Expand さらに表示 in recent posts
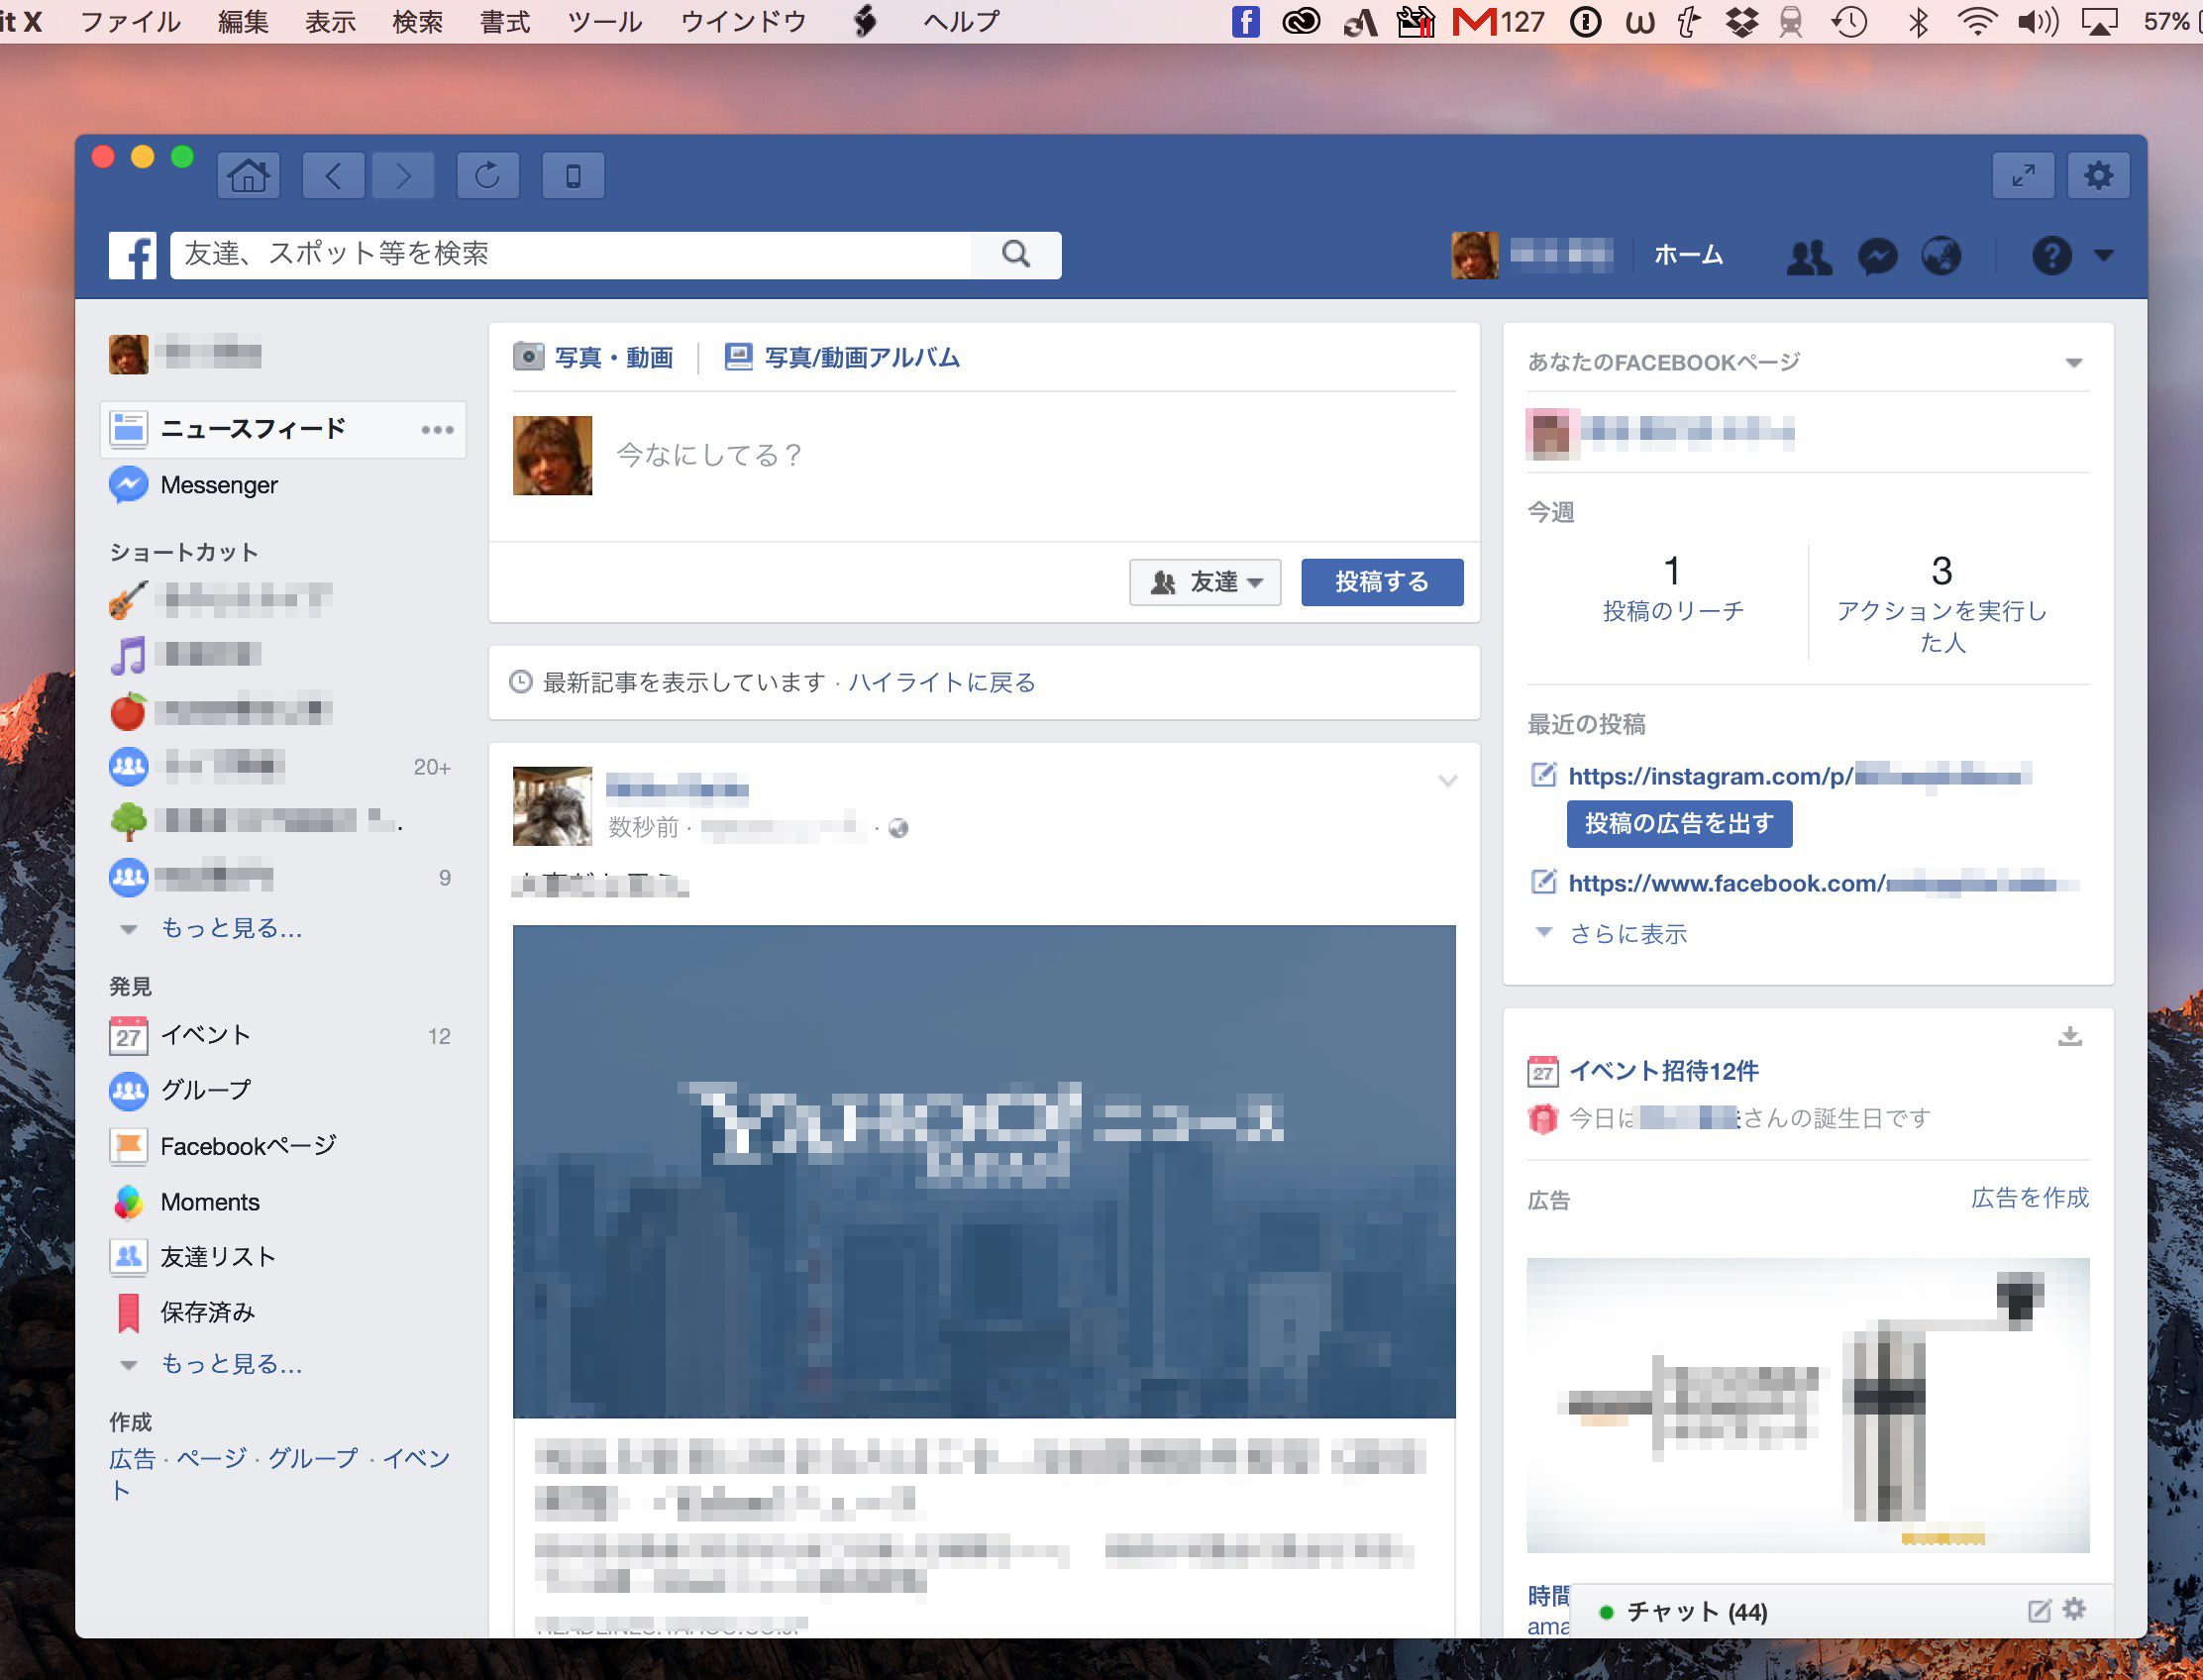2203x1680 pixels. tap(1627, 934)
